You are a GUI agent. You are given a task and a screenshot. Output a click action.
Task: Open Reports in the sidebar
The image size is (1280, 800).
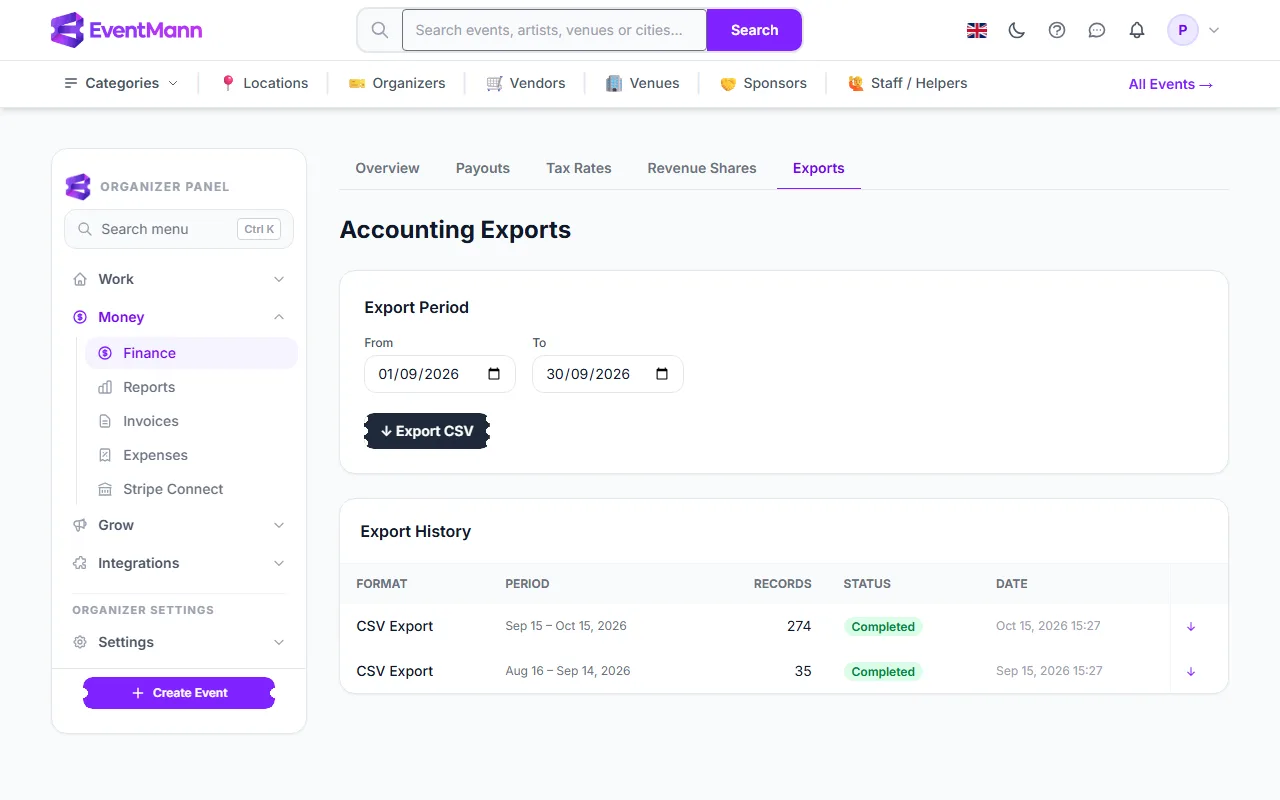191,387
